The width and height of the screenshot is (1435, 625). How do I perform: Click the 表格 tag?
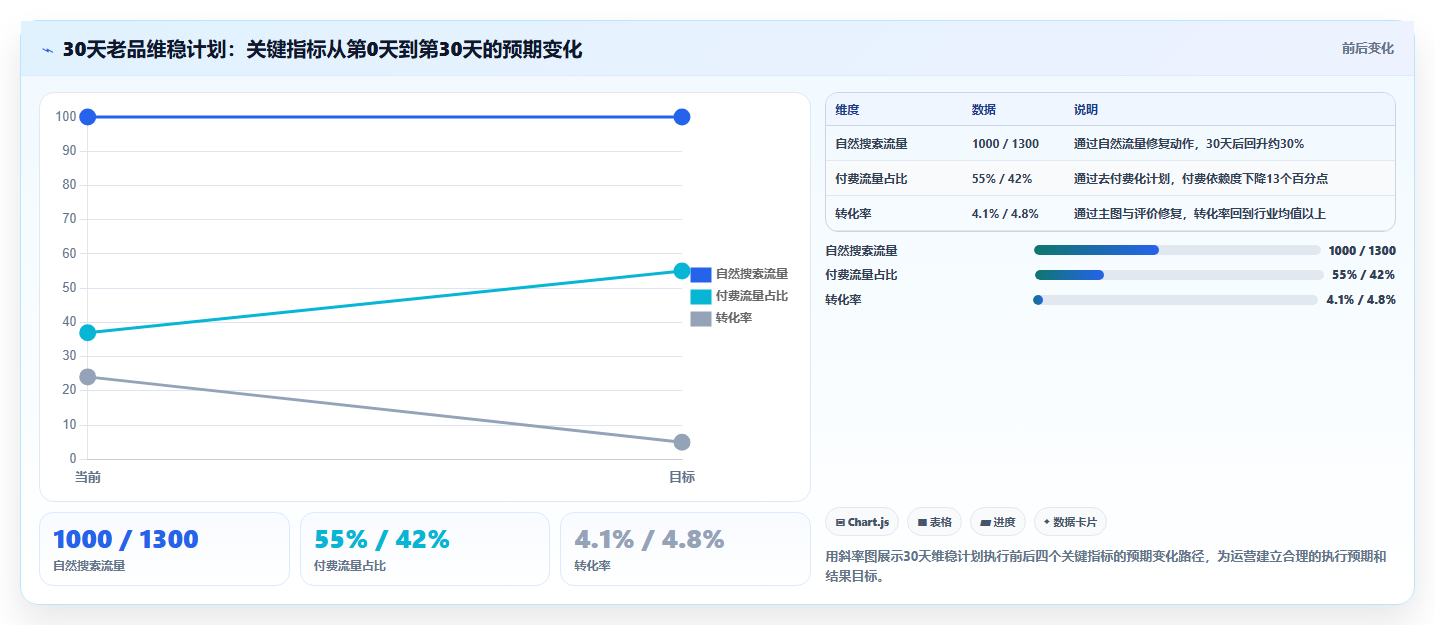934,522
